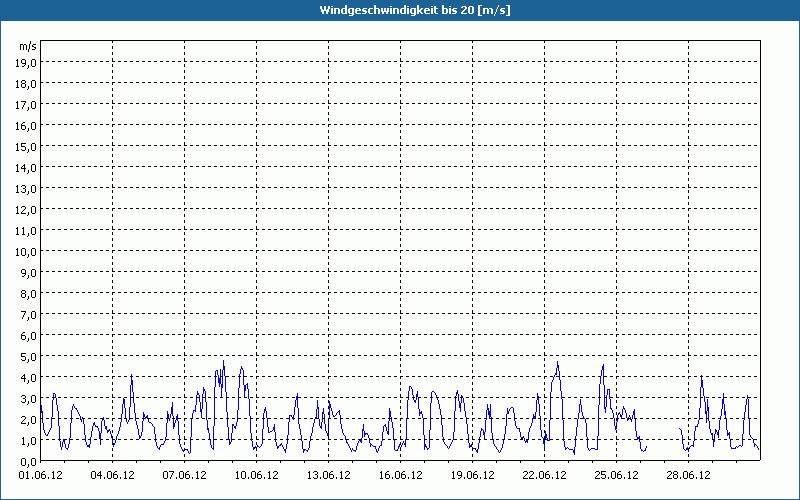Viewport: 800px width, 500px height.
Task: Click the 07.06.12 date label
Action: coord(185,476)
